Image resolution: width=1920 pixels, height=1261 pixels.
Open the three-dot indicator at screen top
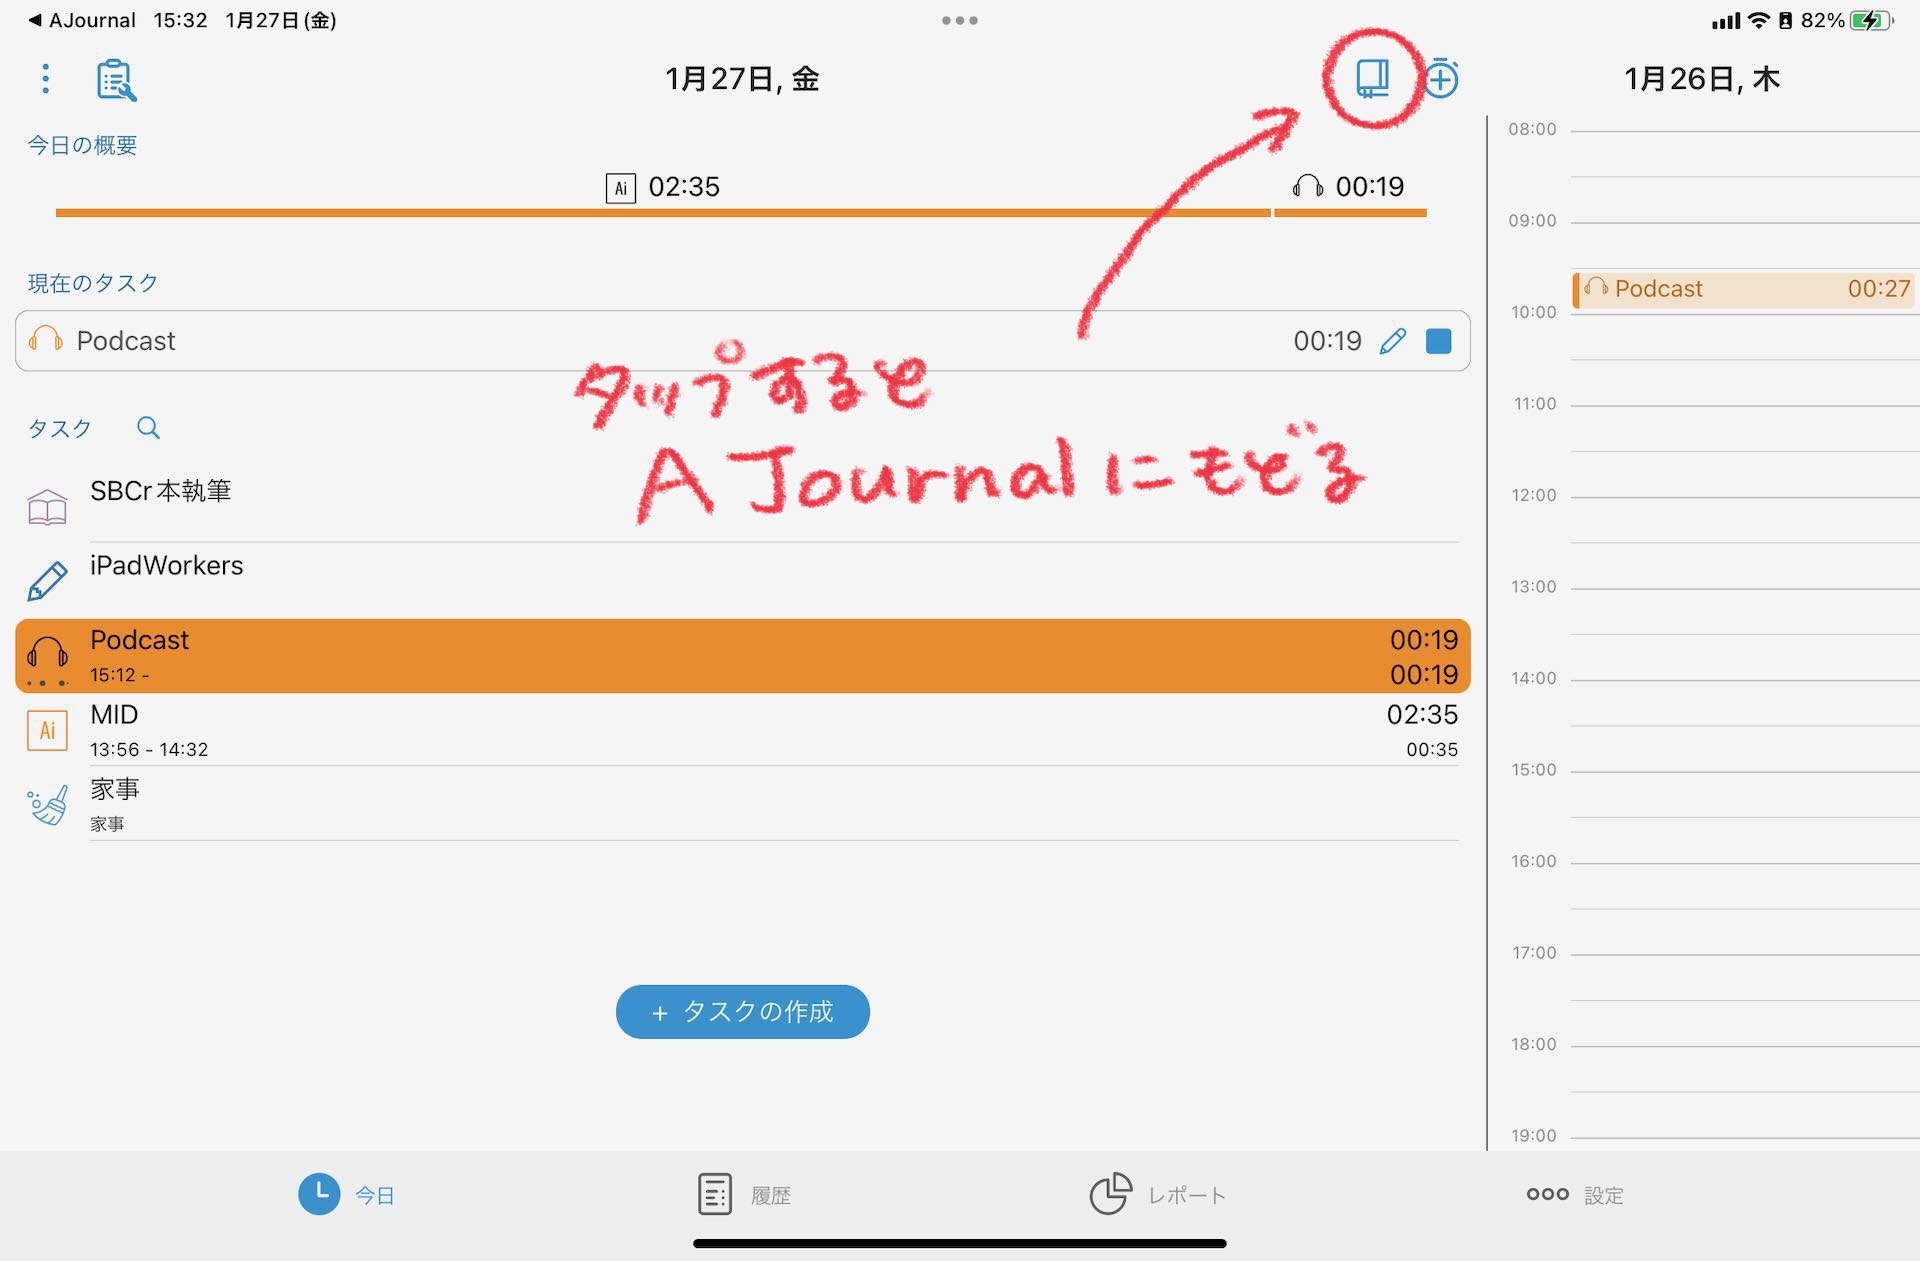pos(959,19)
